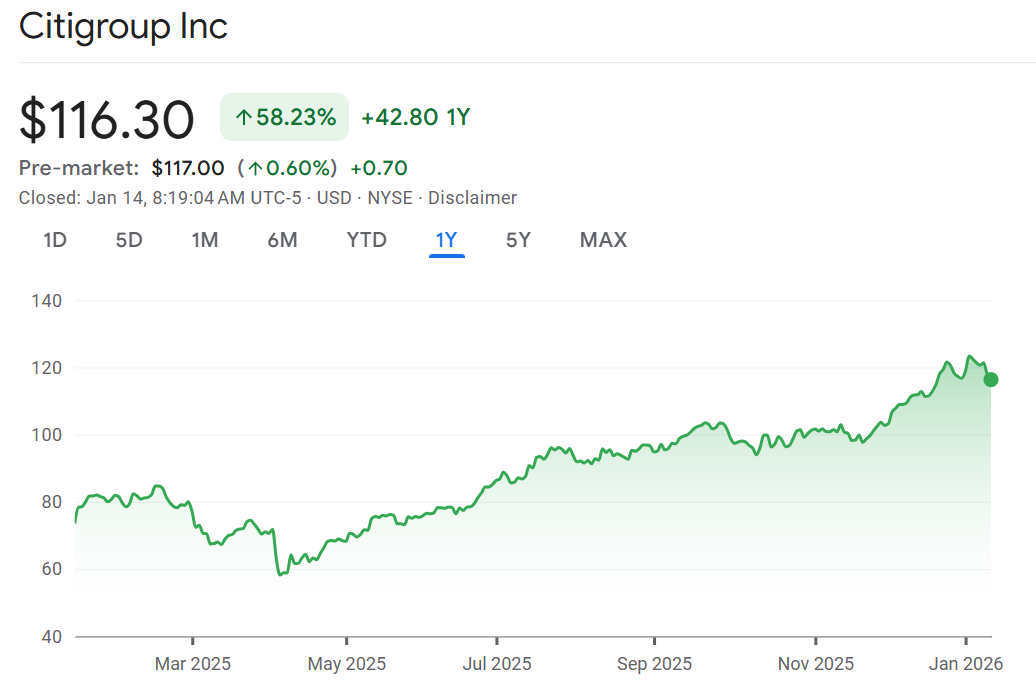Switch to the YTD tab
The image size is (1036, 691).
[x=366, y=240]
